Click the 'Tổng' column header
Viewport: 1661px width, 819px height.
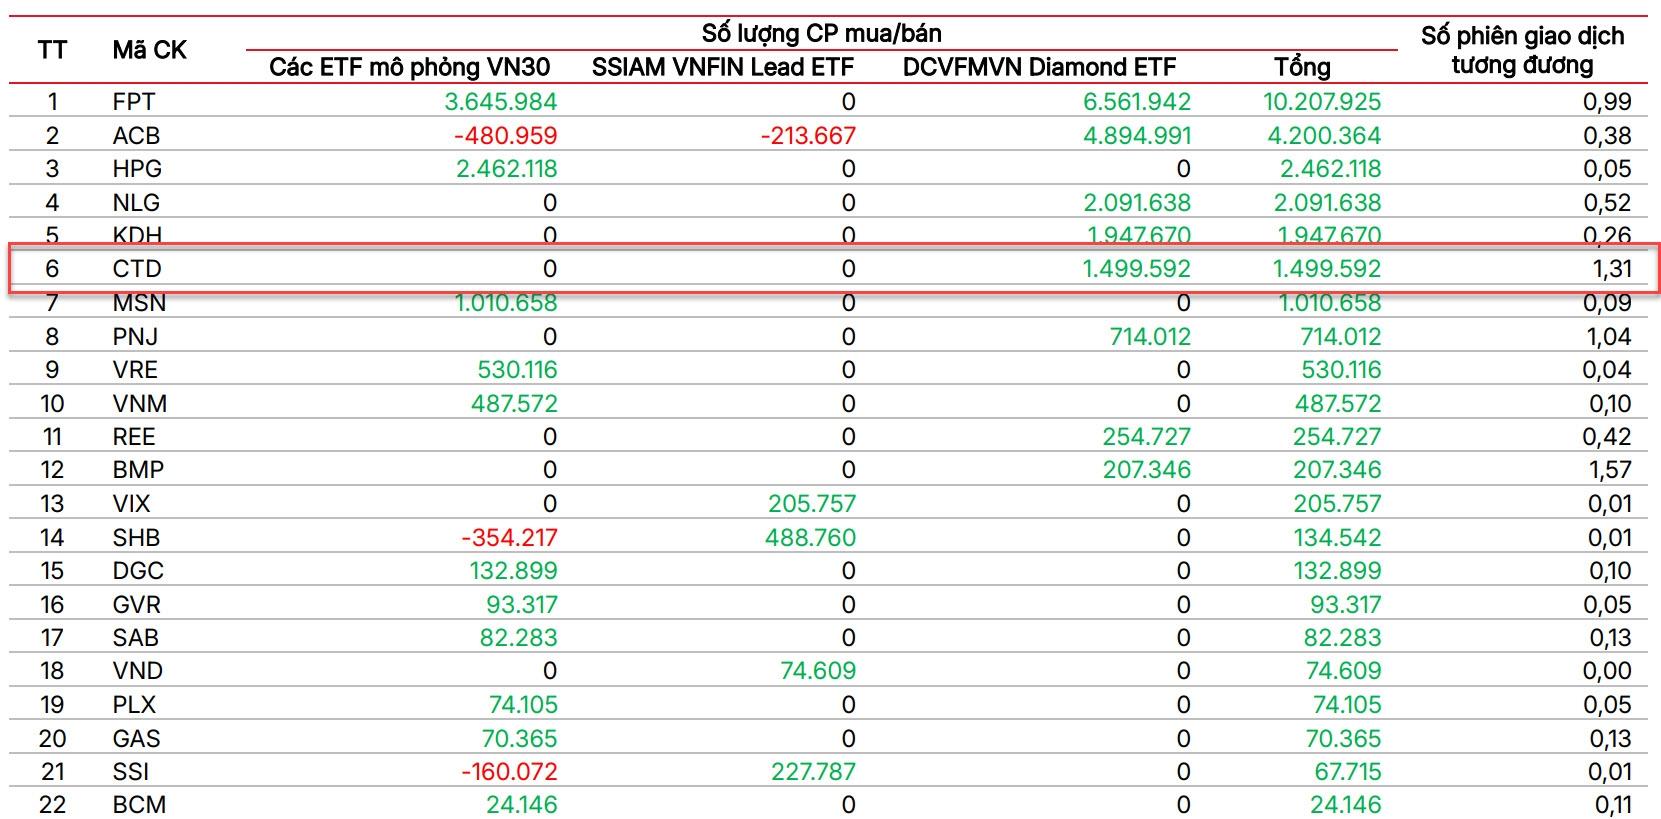click(1302, 67)
